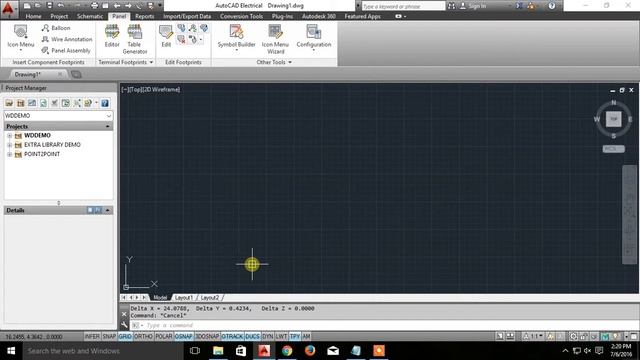
Task: Toggle SNAP mode in status bar
Action: (x=109, y=336)
